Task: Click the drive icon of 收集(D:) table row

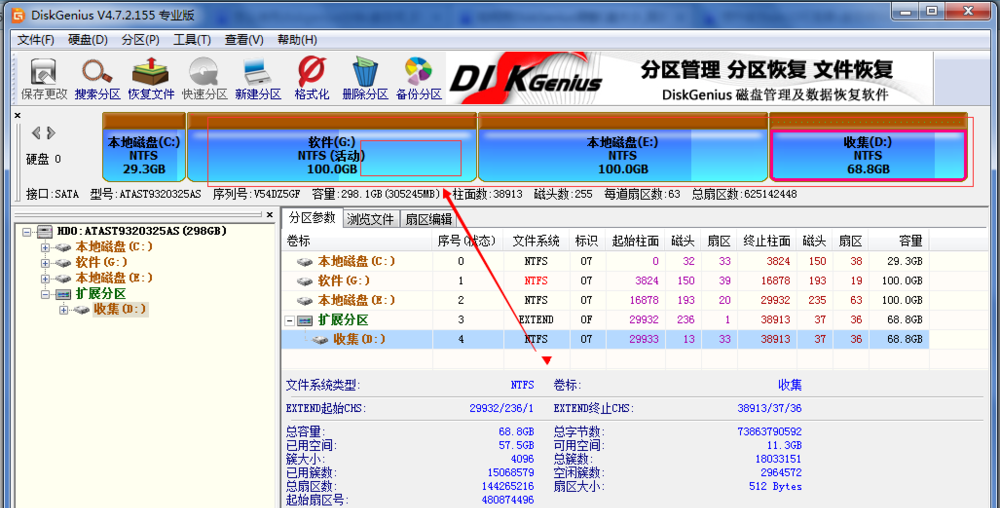Action: click(x=320, y=340)
